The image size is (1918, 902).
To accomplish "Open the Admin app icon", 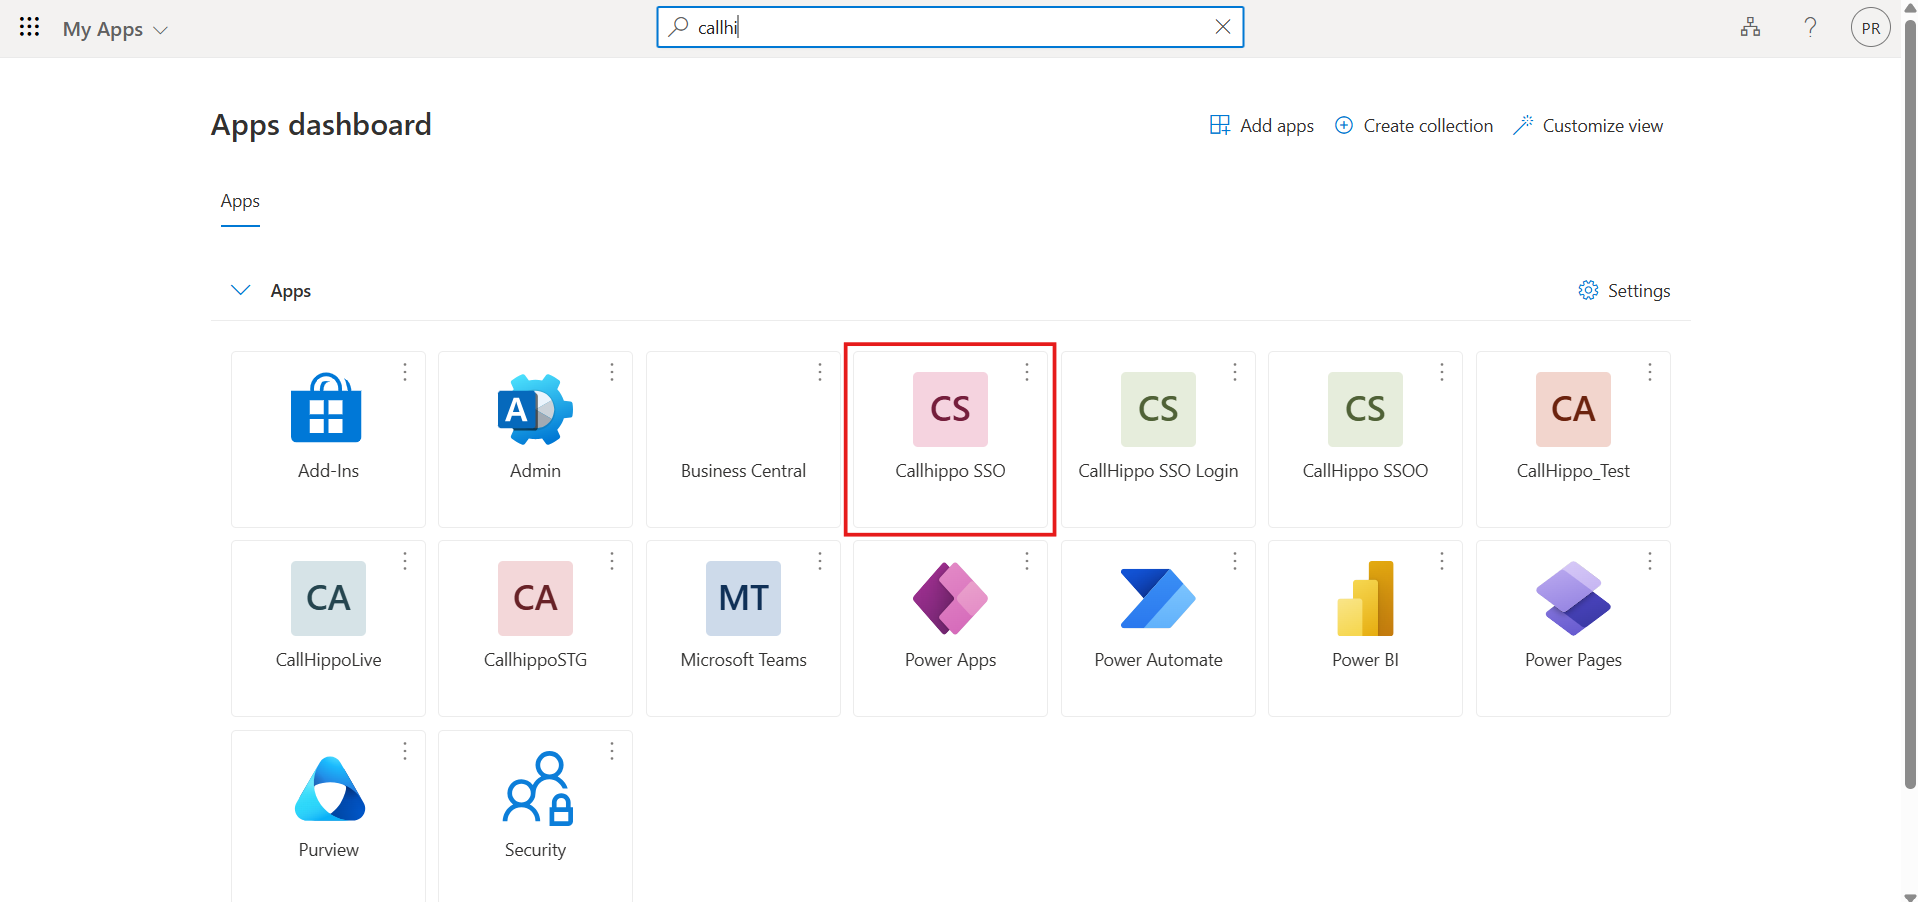I will (x=535, y=408).
